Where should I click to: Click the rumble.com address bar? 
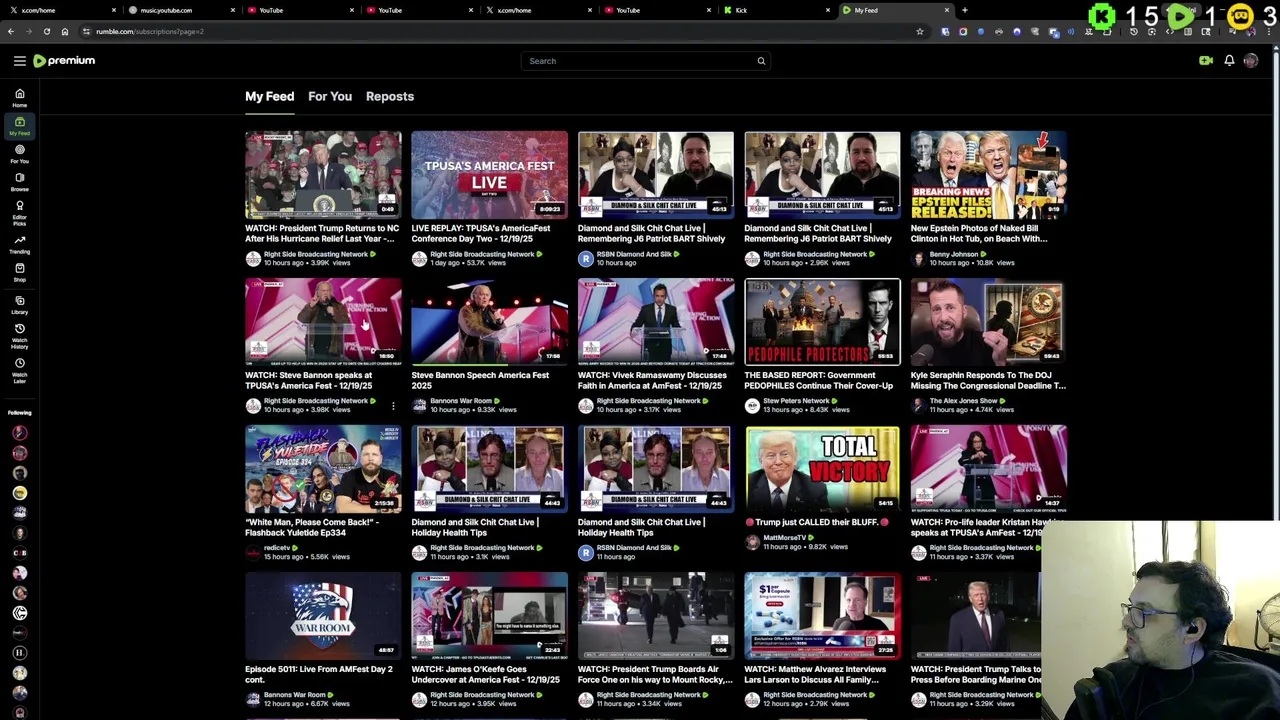(x=500, y=31)
